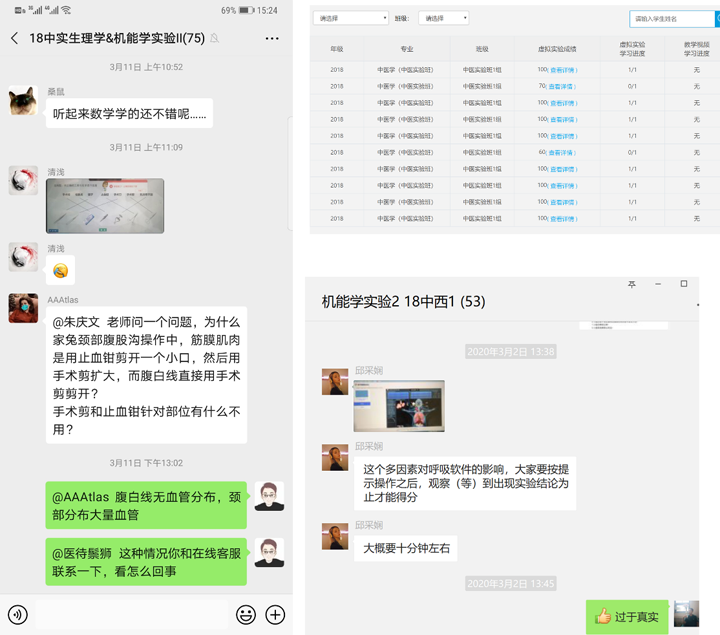Click 桑鼠's cat avatar

(23, 101)
